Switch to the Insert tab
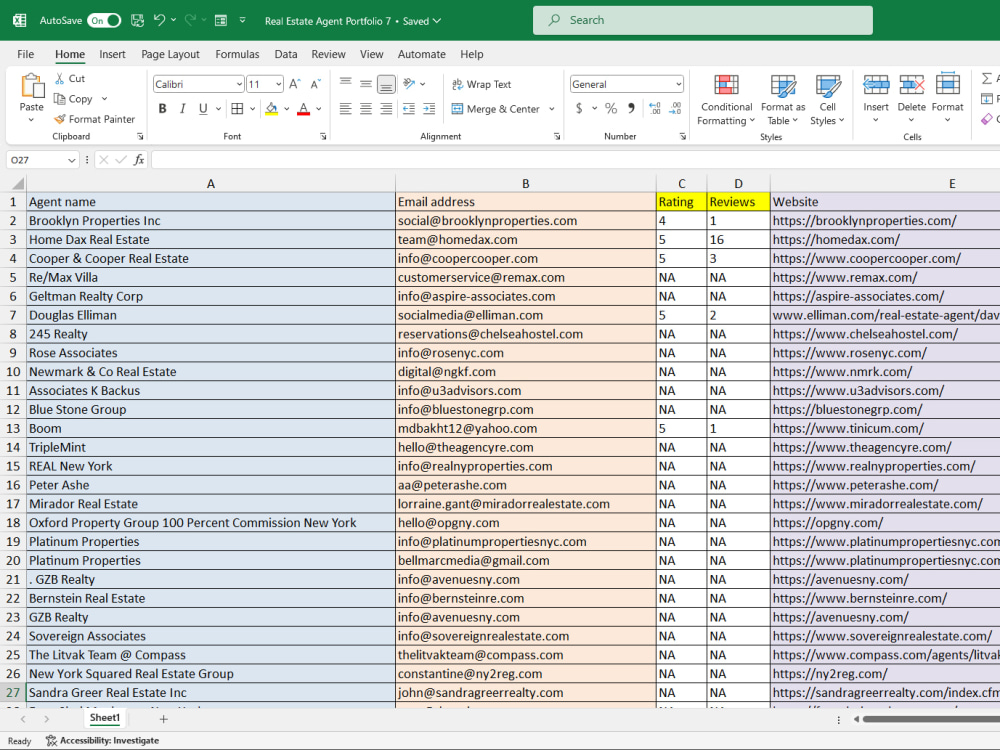 tap(112, 54)
